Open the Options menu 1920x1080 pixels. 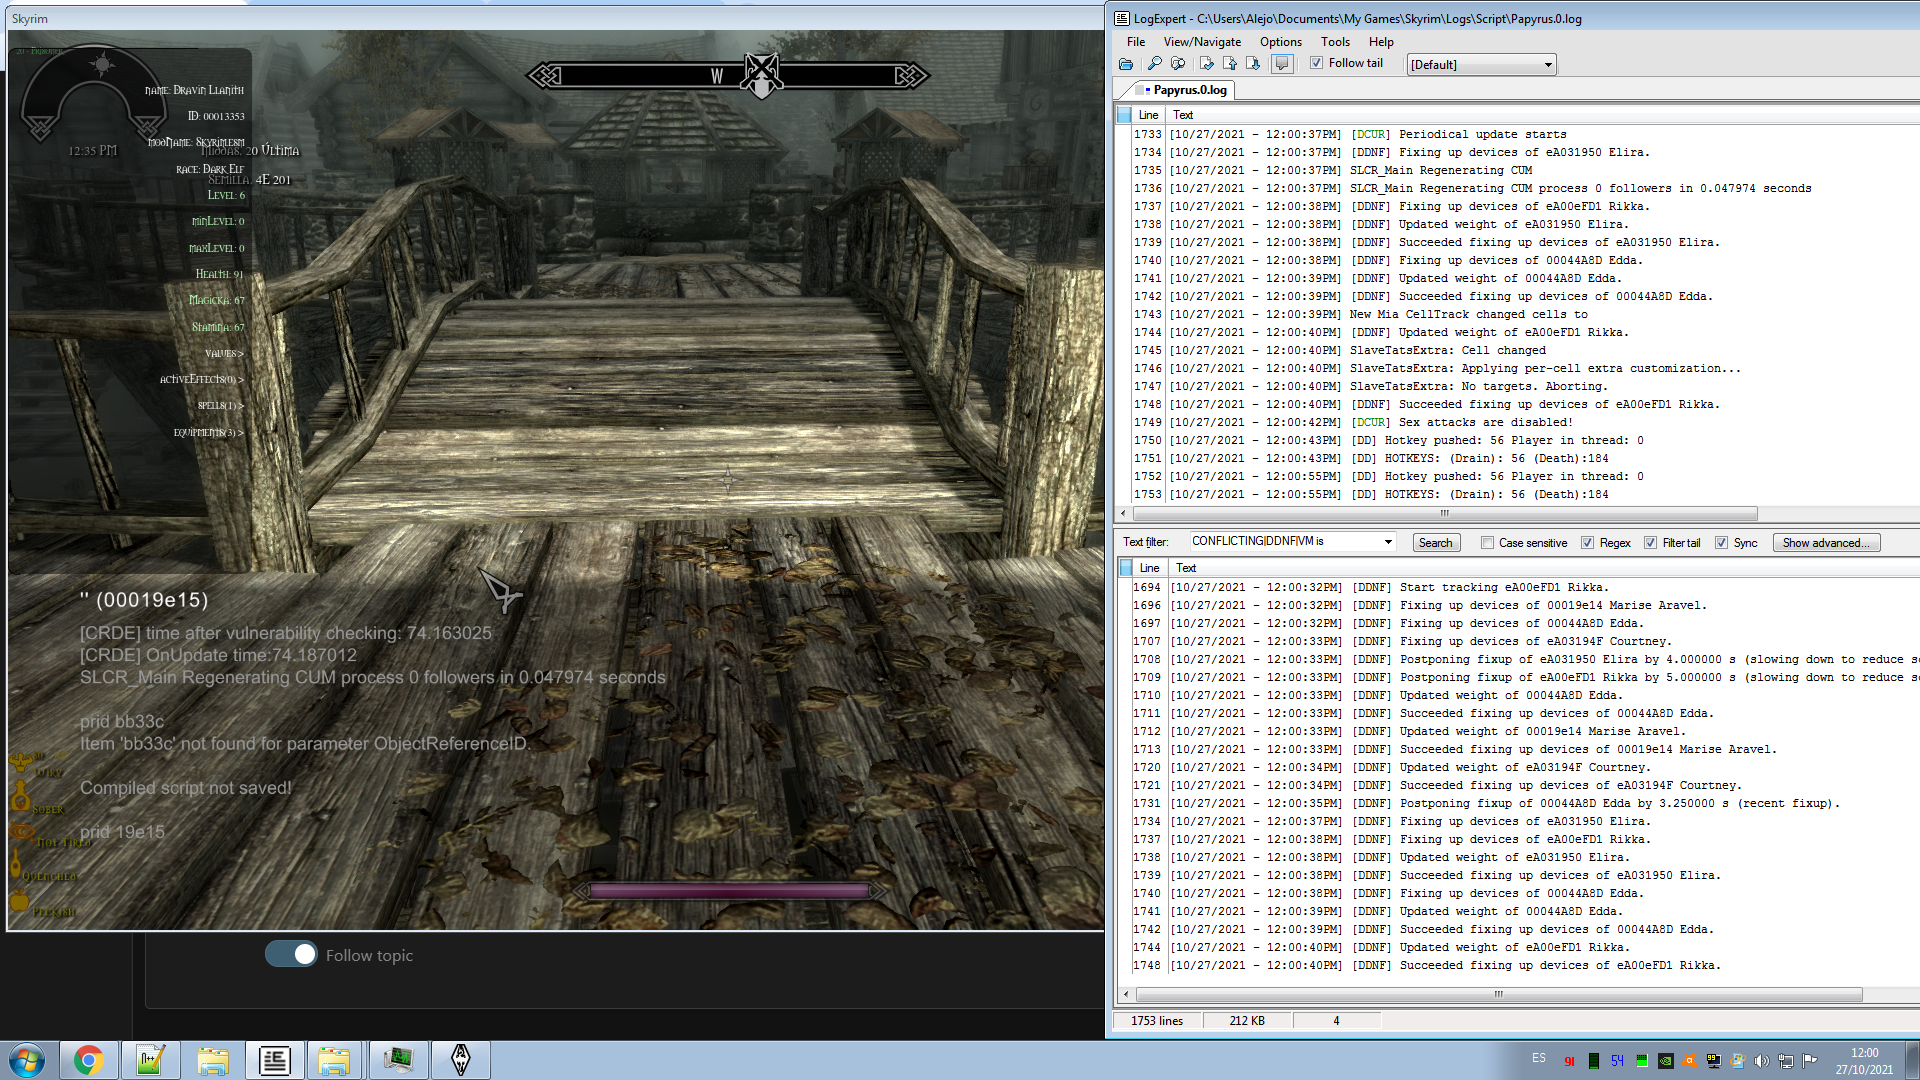tap(1281, 42)
